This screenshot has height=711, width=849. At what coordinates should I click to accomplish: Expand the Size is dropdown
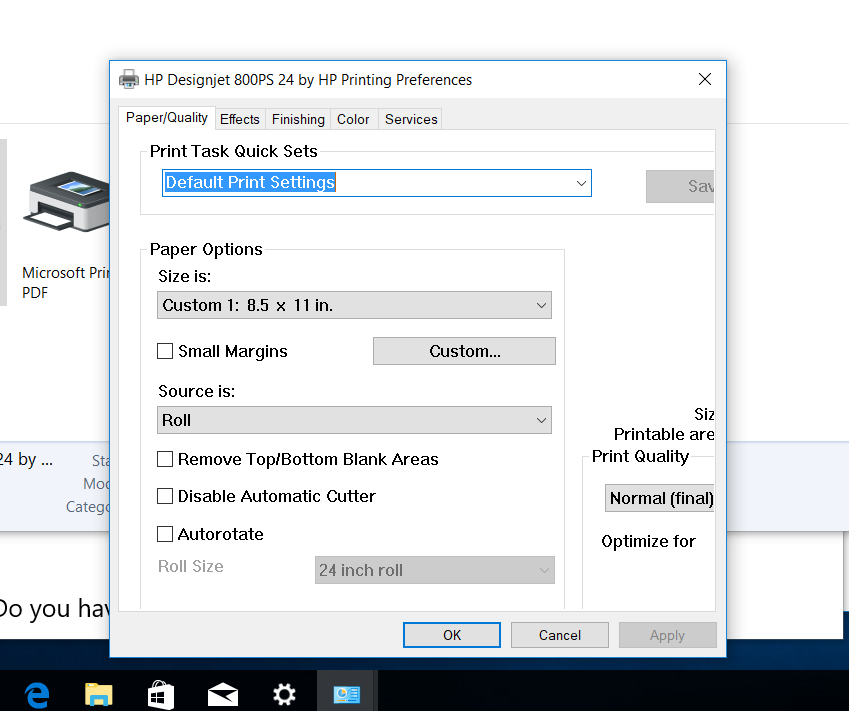click(540, 305)
